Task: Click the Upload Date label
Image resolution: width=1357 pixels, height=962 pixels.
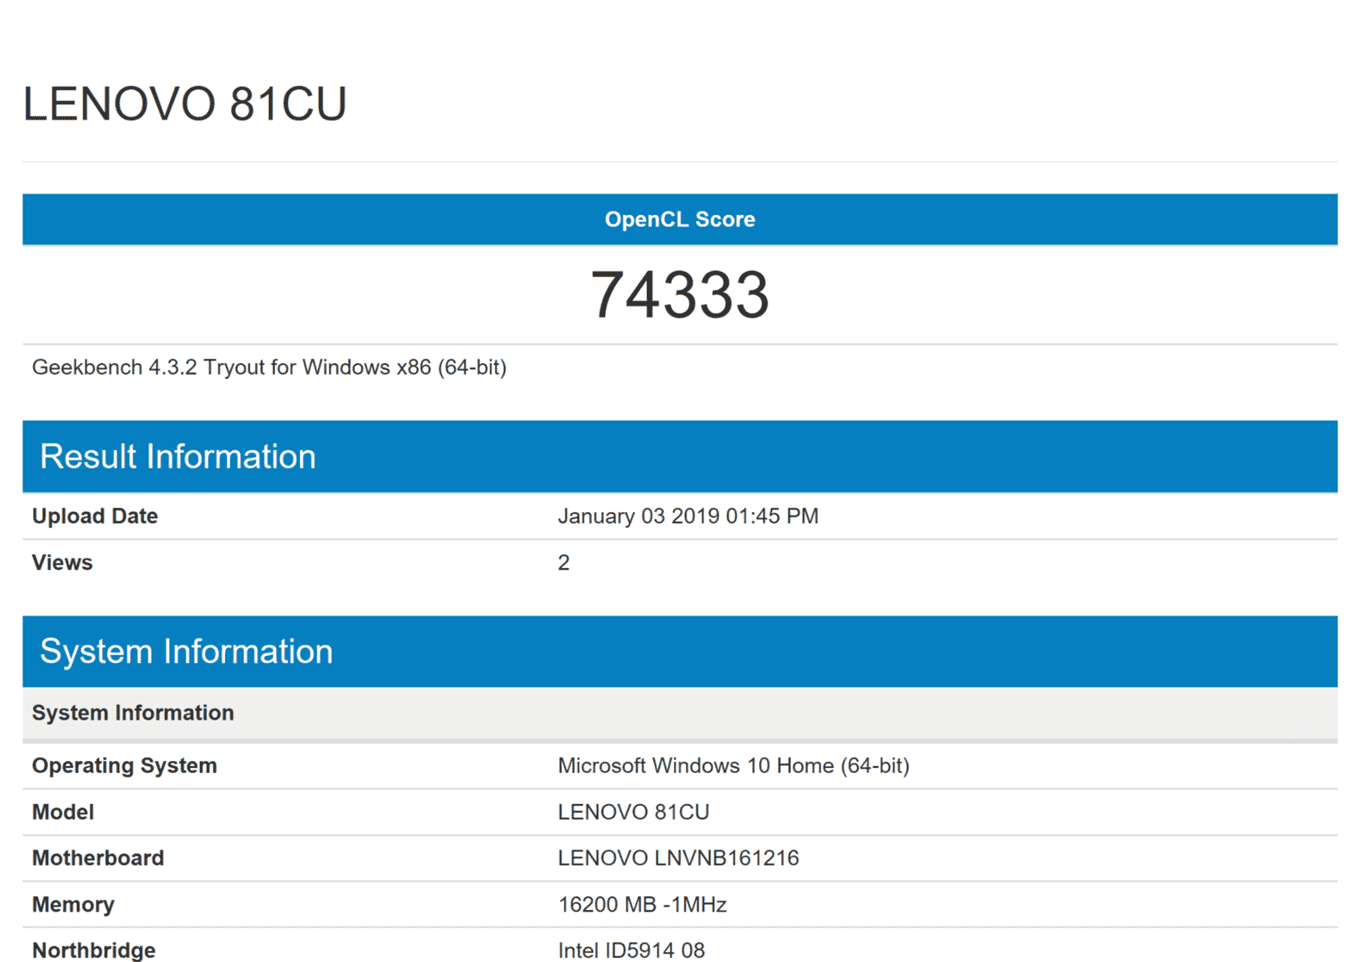Action: point(95,516)
